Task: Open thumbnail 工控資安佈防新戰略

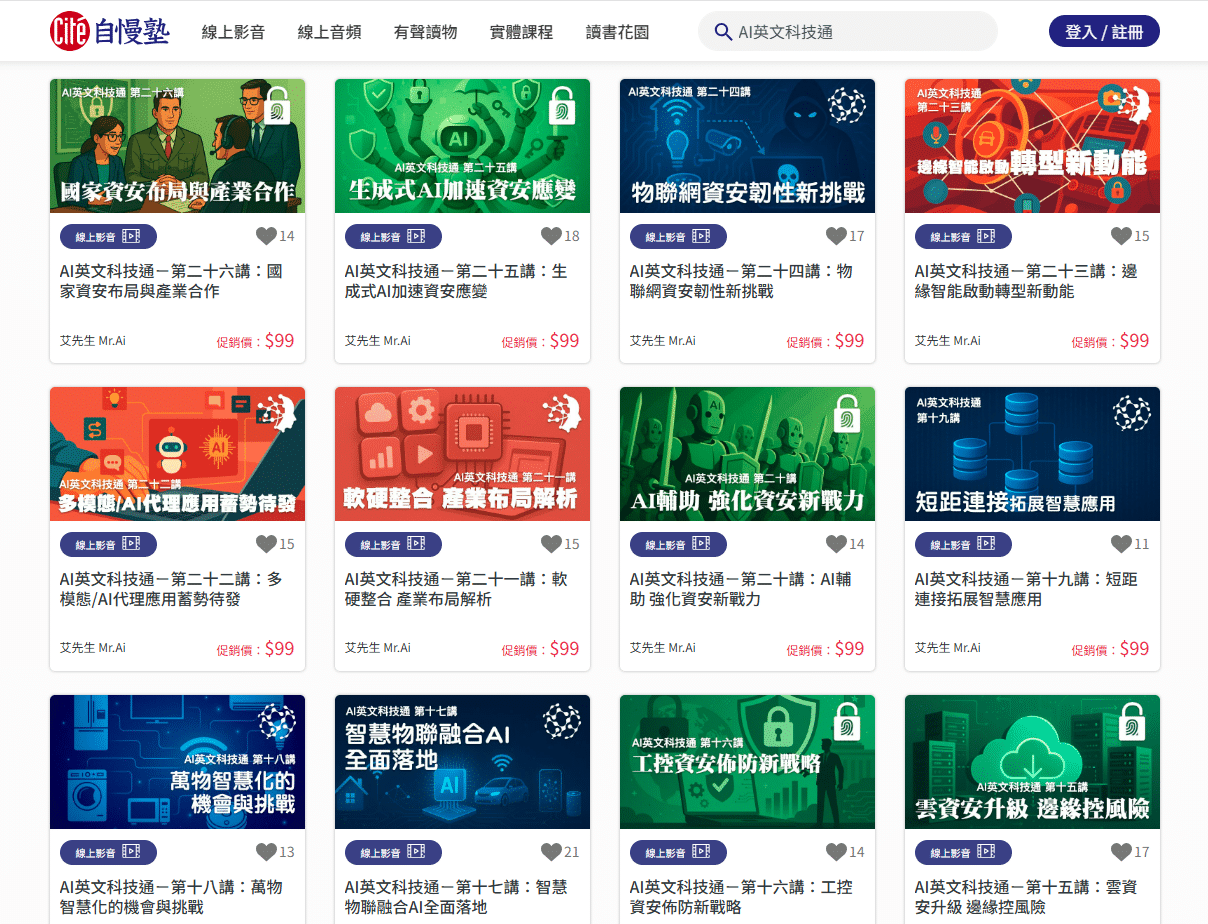Action: [747, 762]
